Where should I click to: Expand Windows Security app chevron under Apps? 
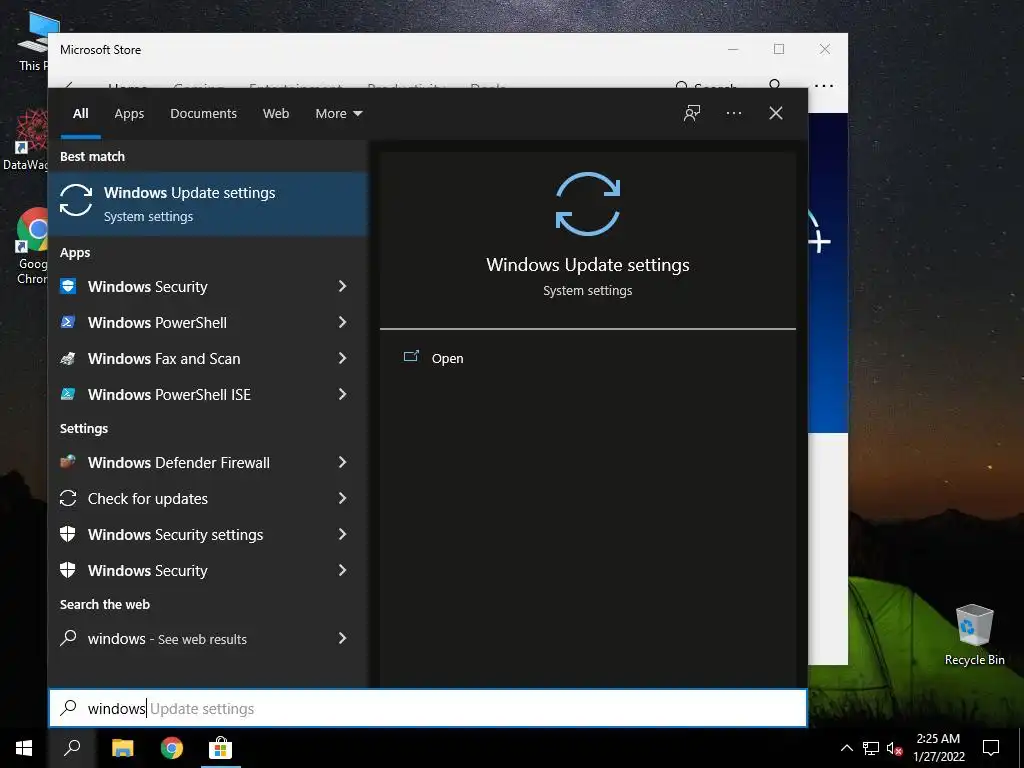[342, 286]
